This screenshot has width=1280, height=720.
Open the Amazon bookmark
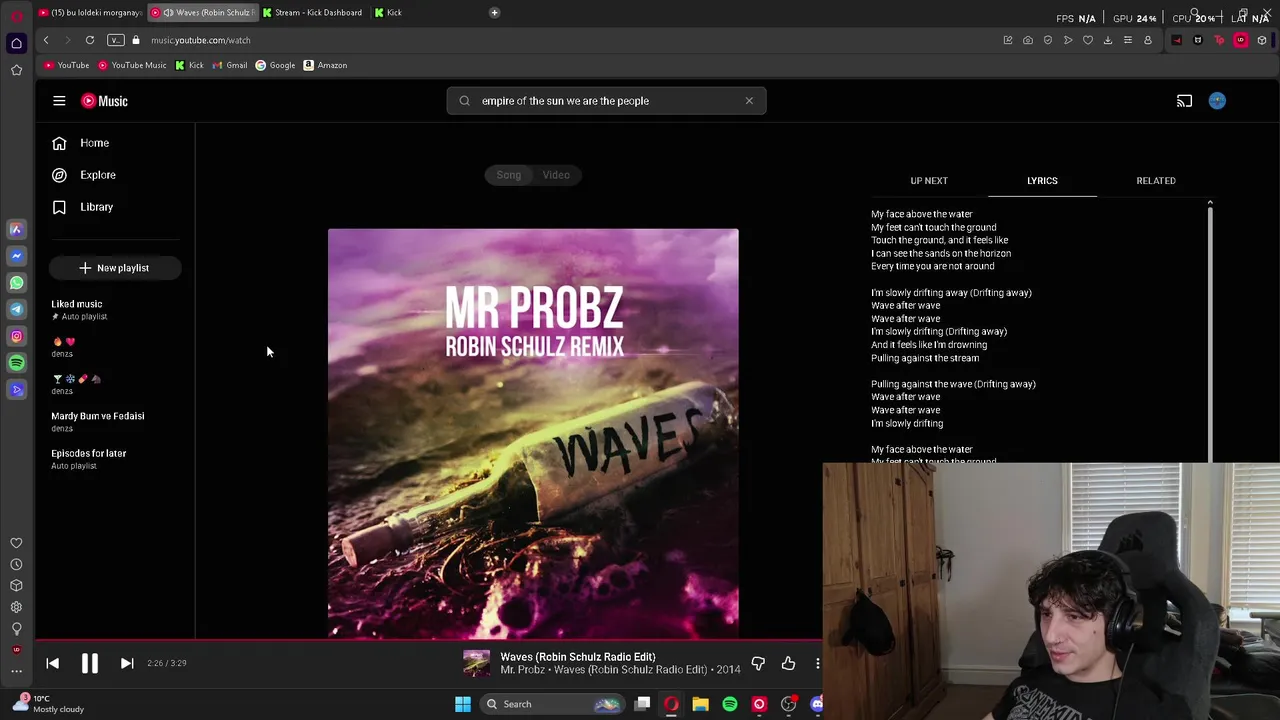(325, 65)
